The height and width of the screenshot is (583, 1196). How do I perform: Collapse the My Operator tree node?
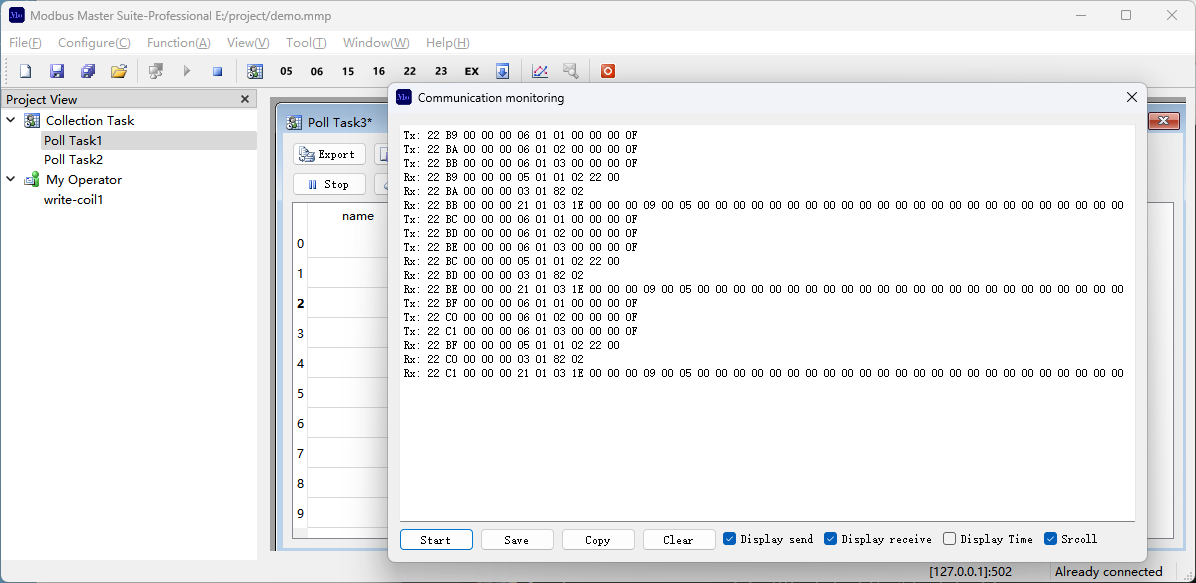[x=11, y=180]
